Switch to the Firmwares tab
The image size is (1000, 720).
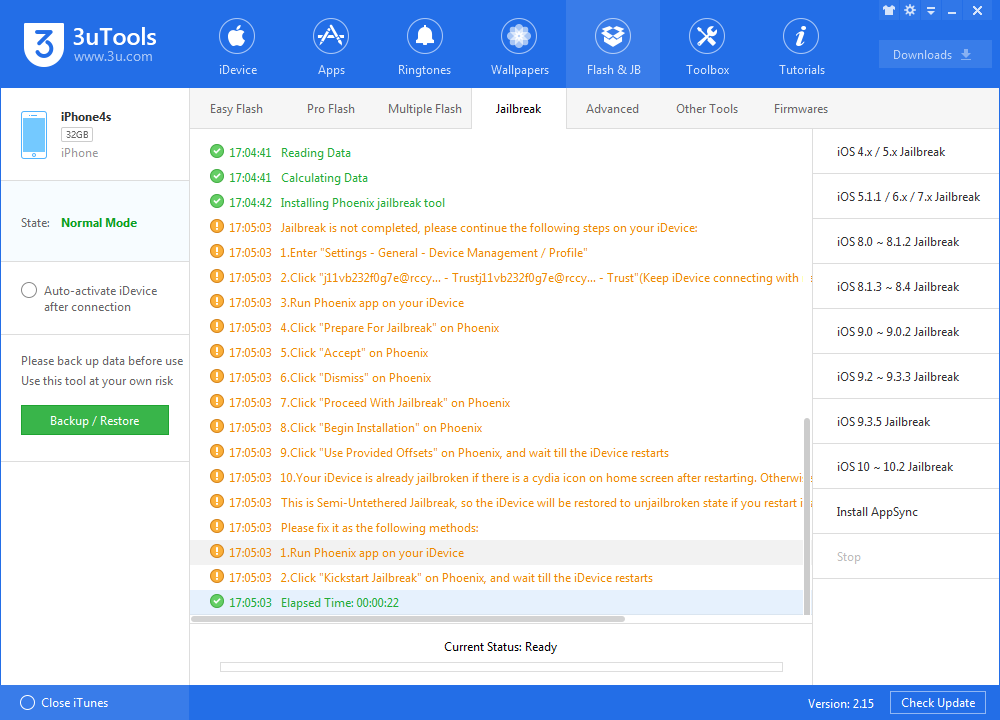(800, 109)
